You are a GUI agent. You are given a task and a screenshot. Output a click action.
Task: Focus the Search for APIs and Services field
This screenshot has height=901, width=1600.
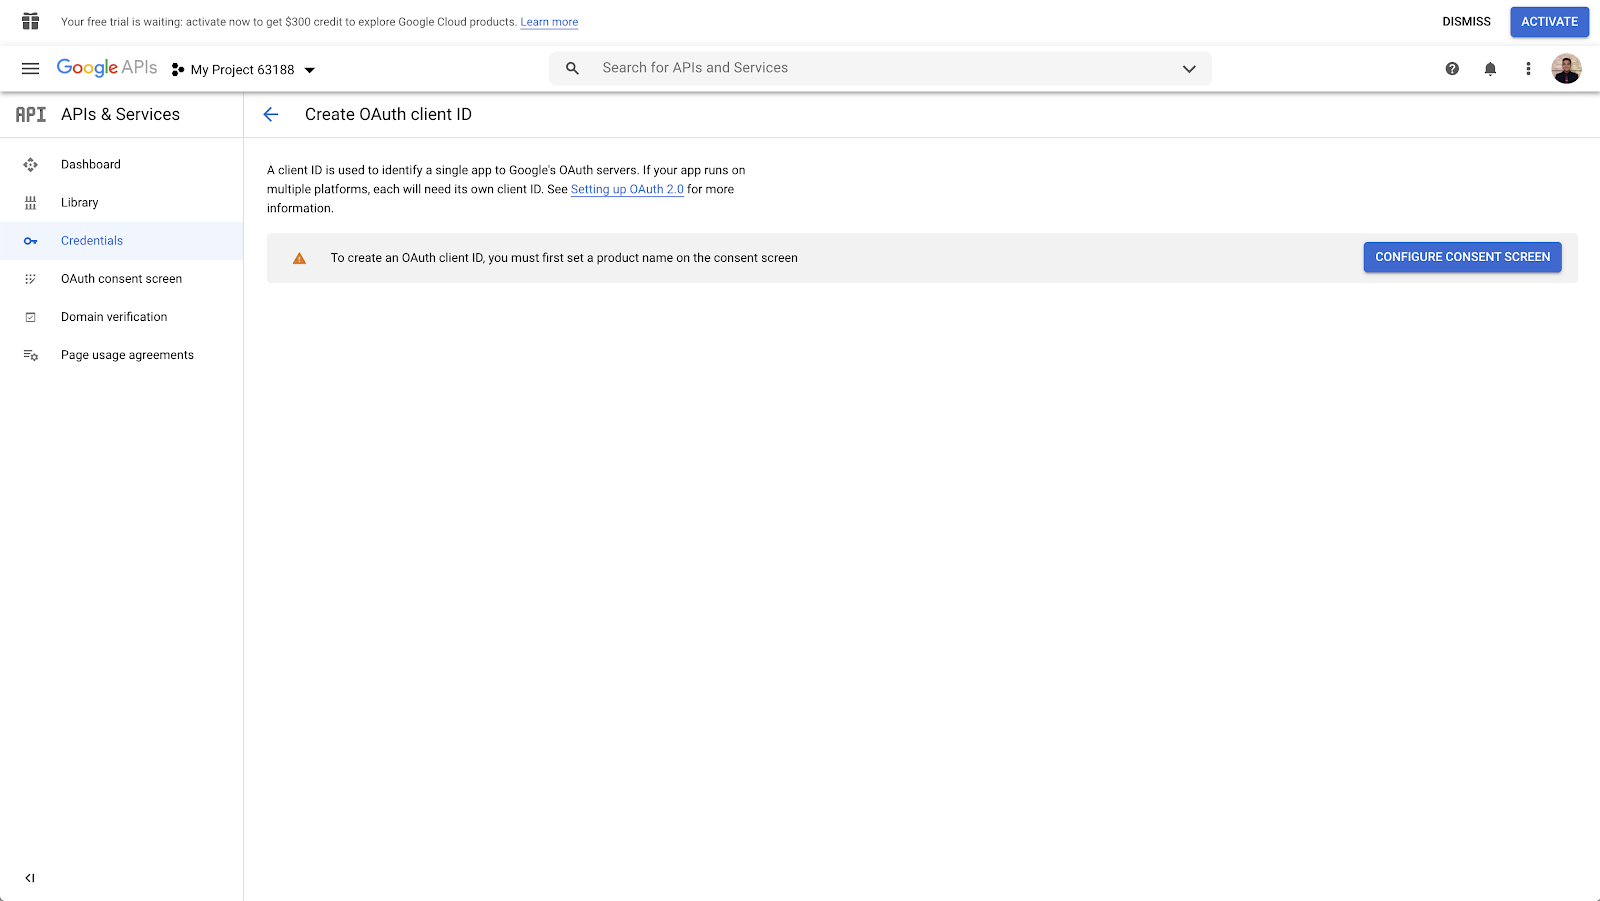click(x=880, y=68)
